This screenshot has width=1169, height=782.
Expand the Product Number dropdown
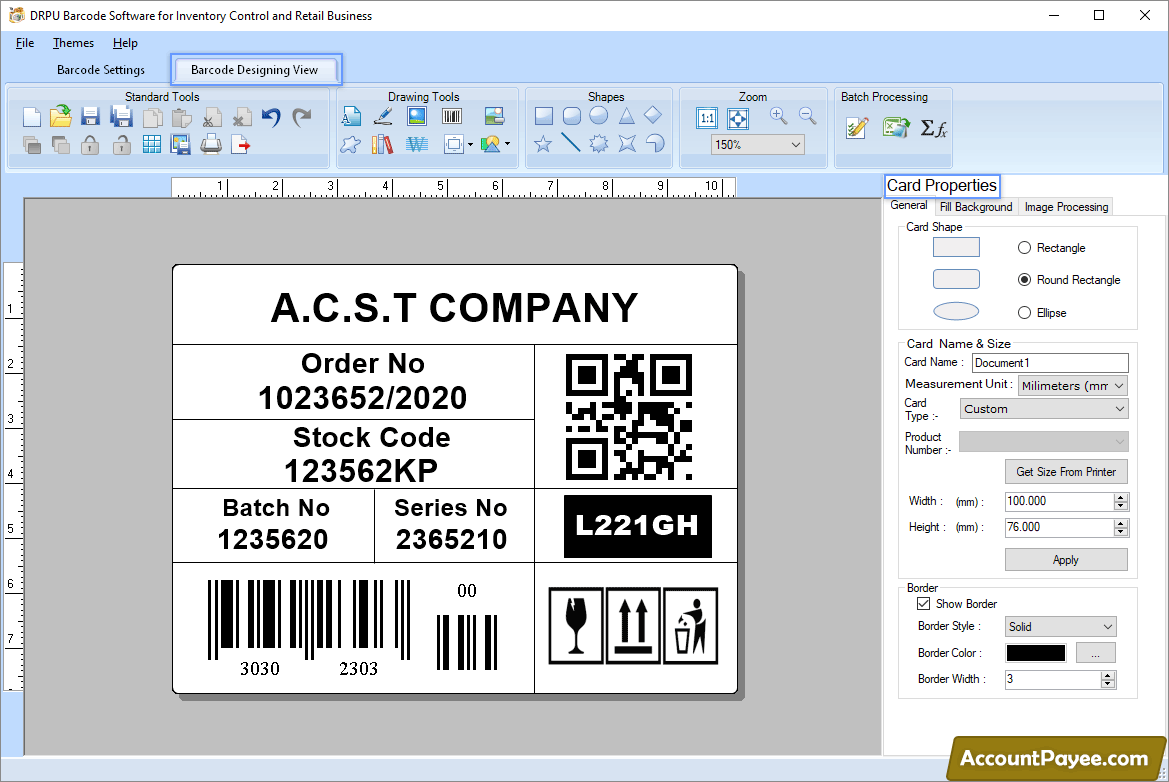(1044, 441)
